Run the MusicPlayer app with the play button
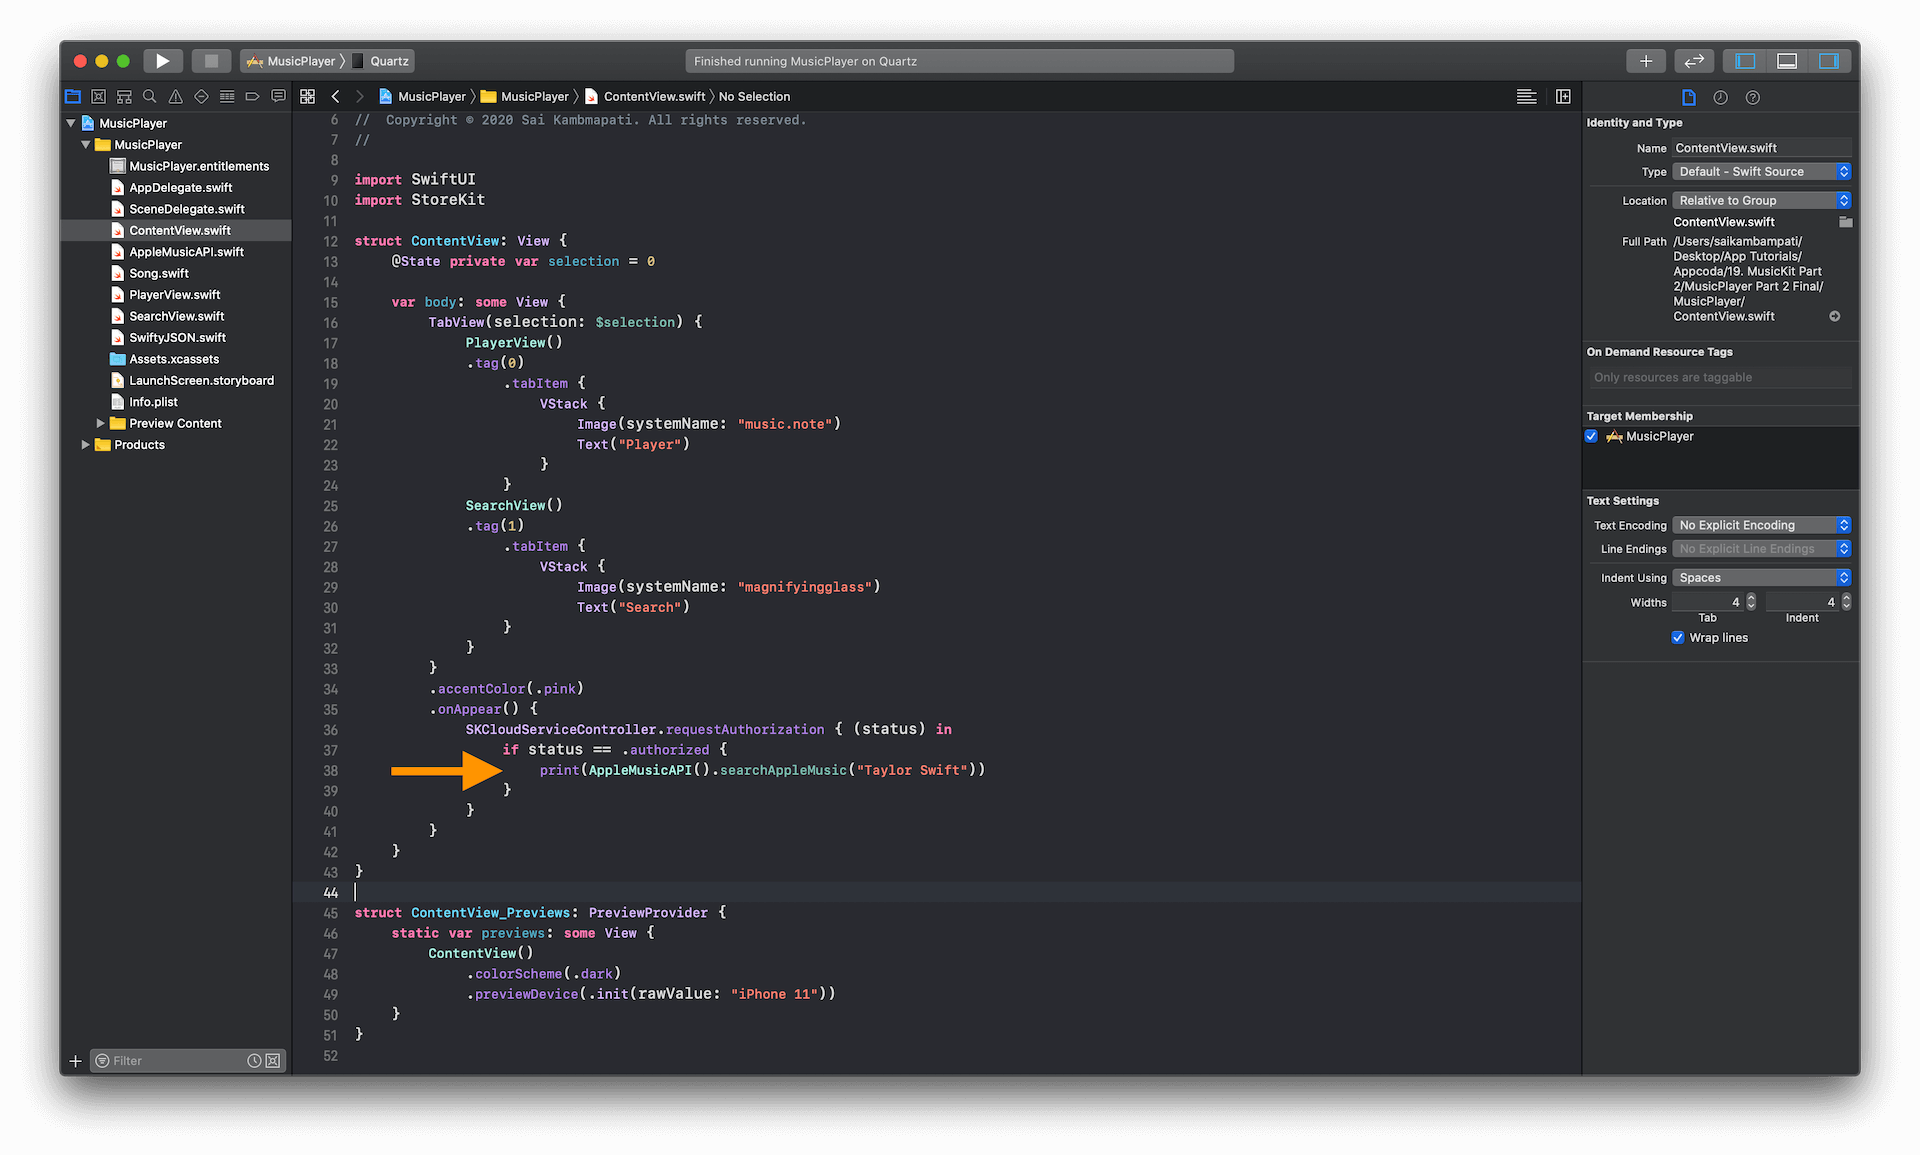The image size is (1920, 1155). [x=162, y=60]
